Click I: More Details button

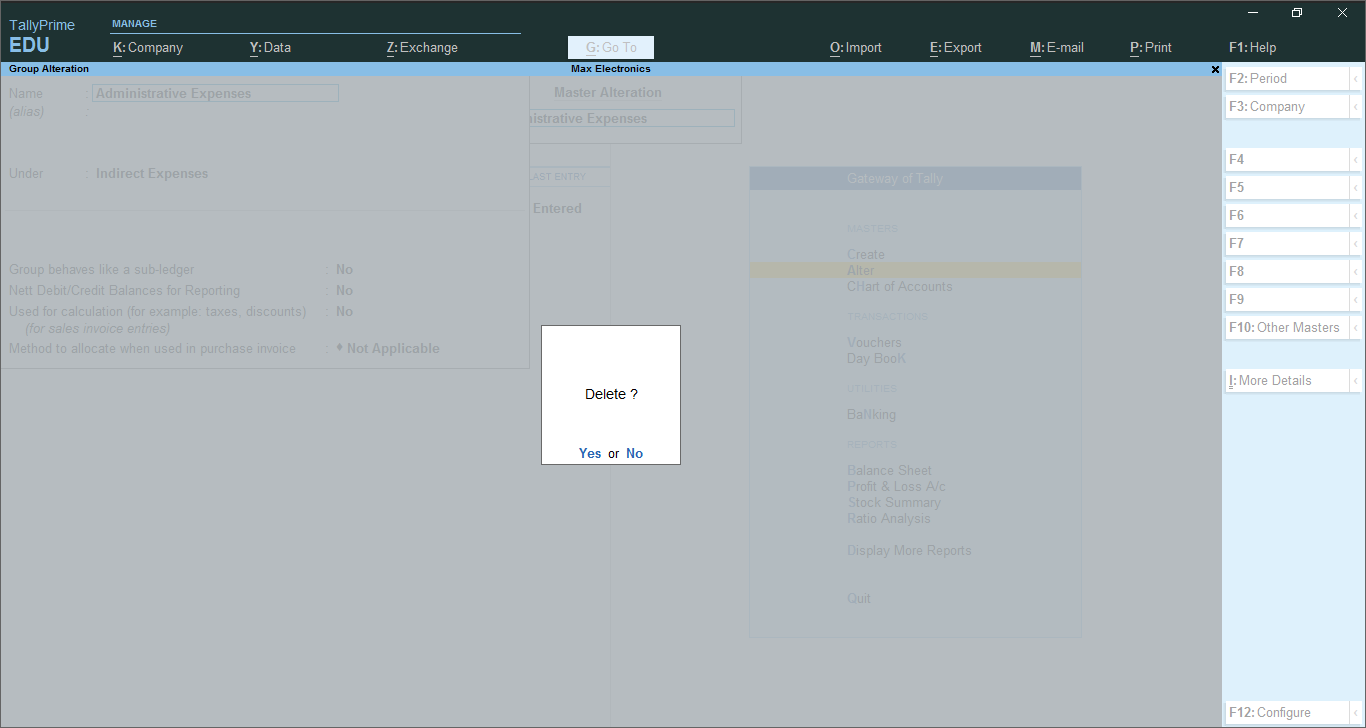pos(1287,380)
